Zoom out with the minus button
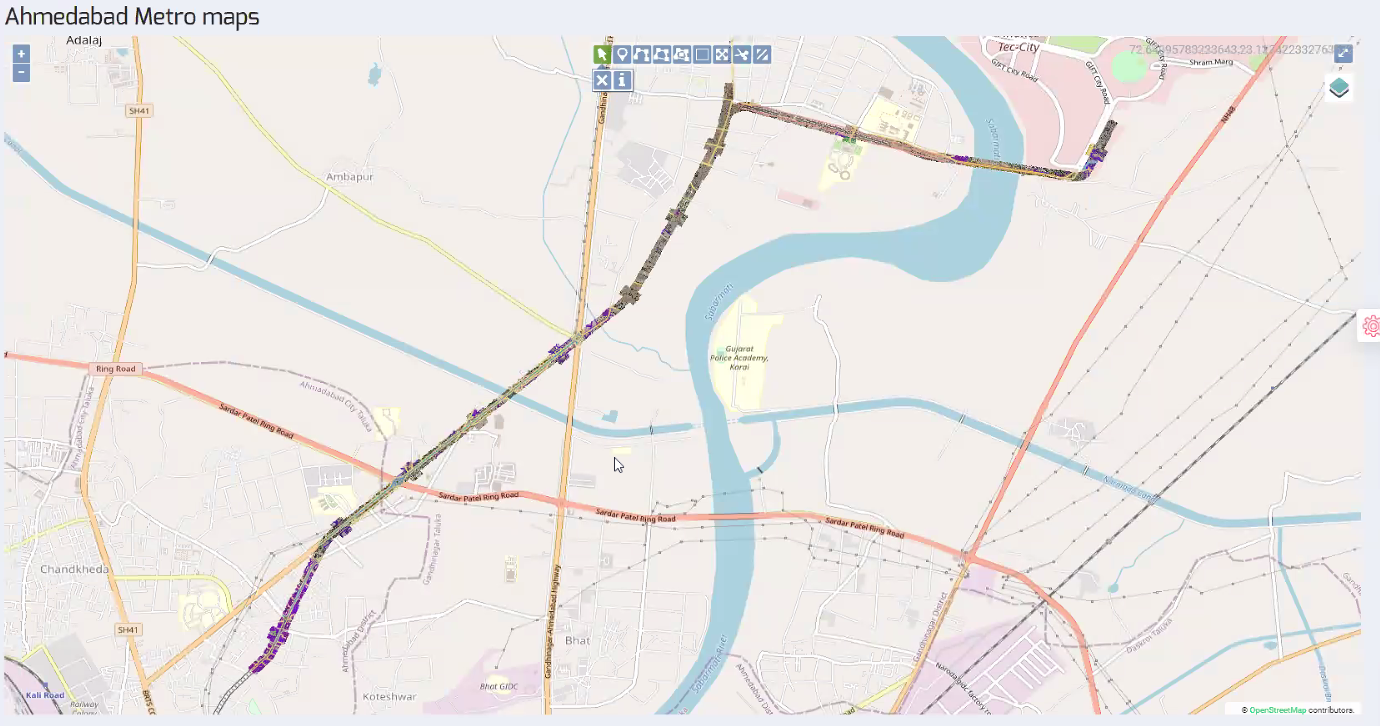This screenshot has height=726, width=1380. coord(21,73)
